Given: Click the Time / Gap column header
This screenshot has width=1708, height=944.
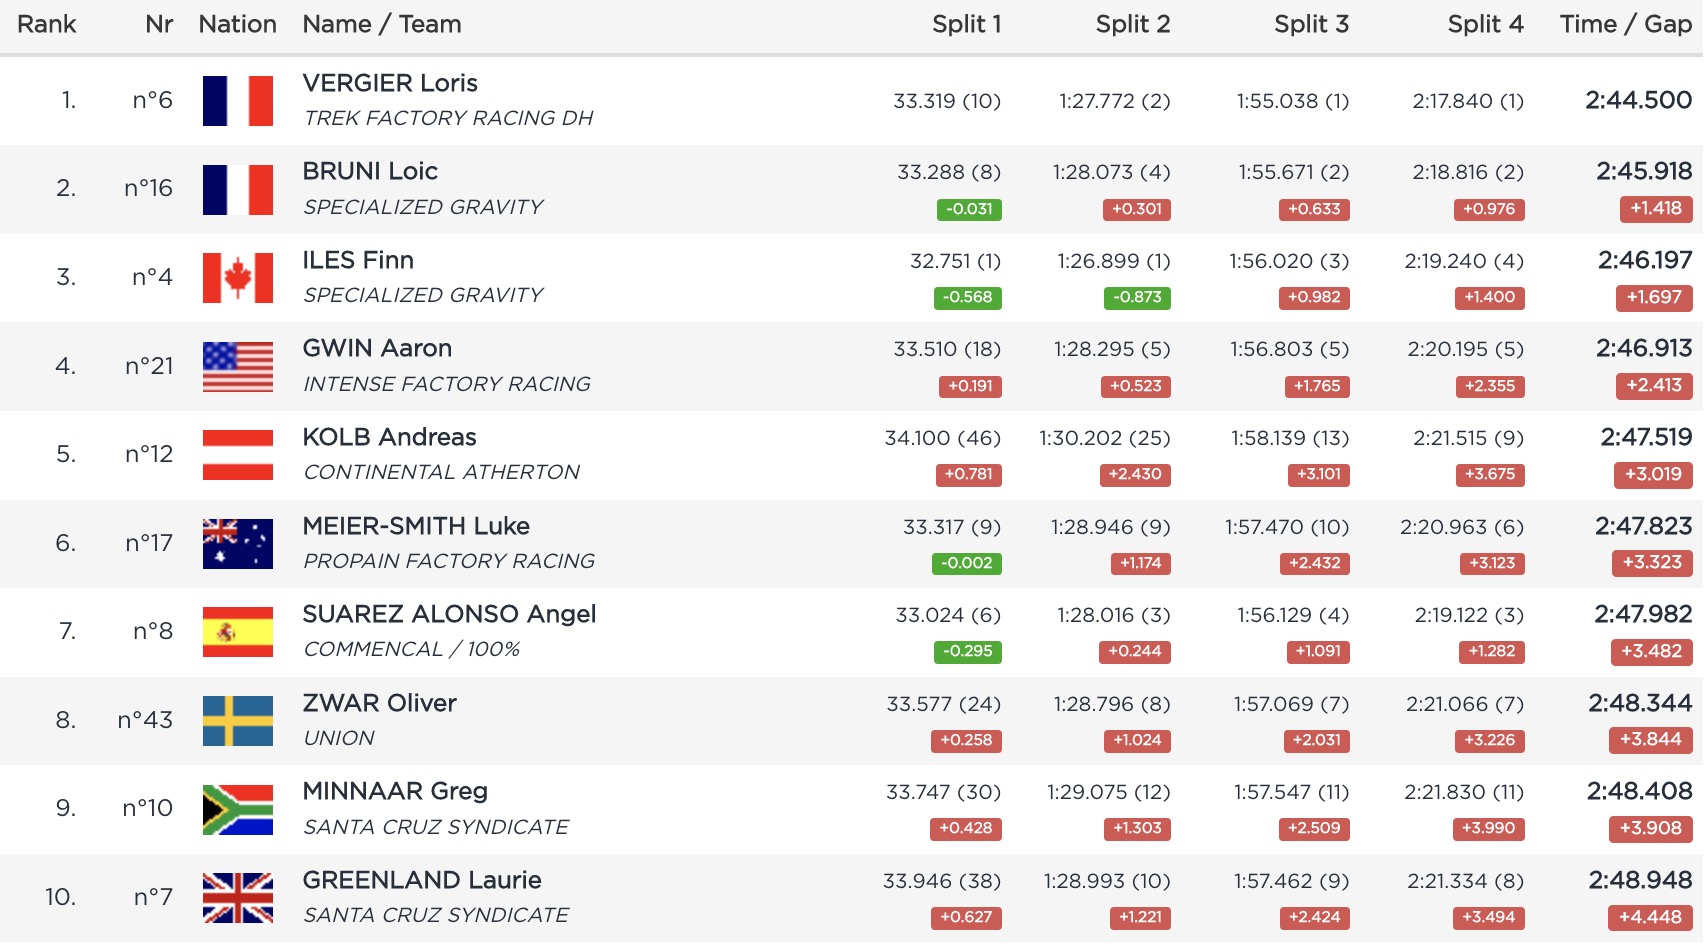Looking at the screenshot, I should tap(1625, 25).
